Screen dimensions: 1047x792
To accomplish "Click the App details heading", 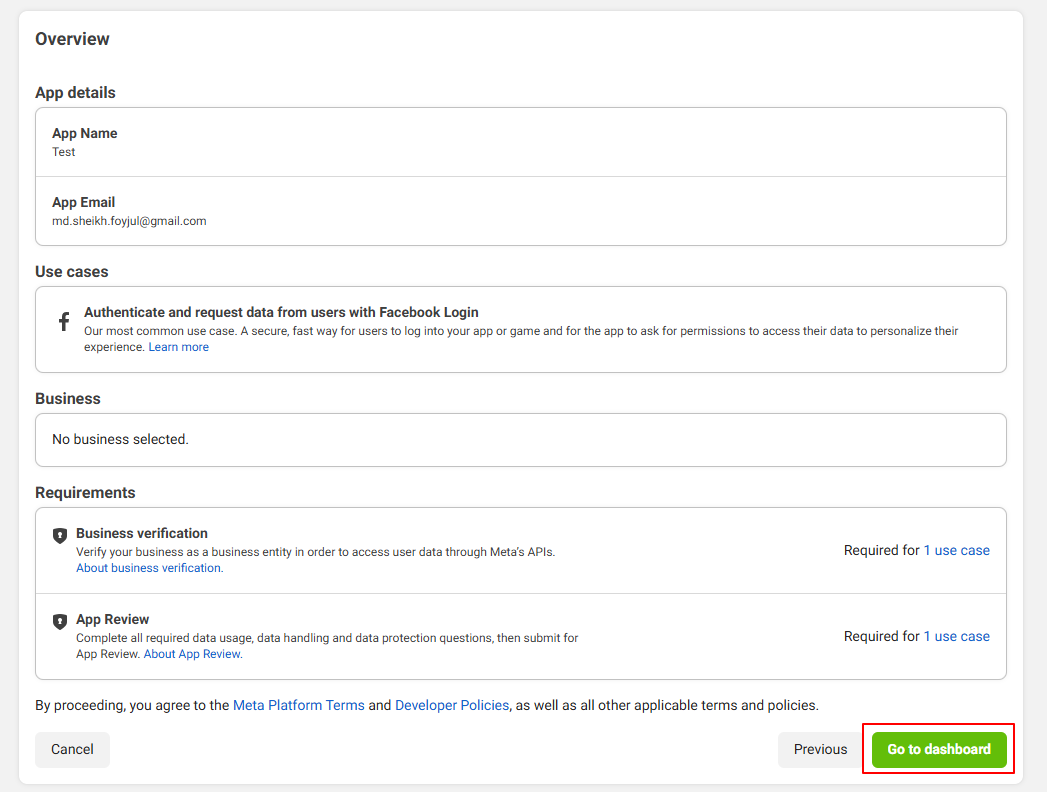I will pyautogui.click(x=75, y=93).
